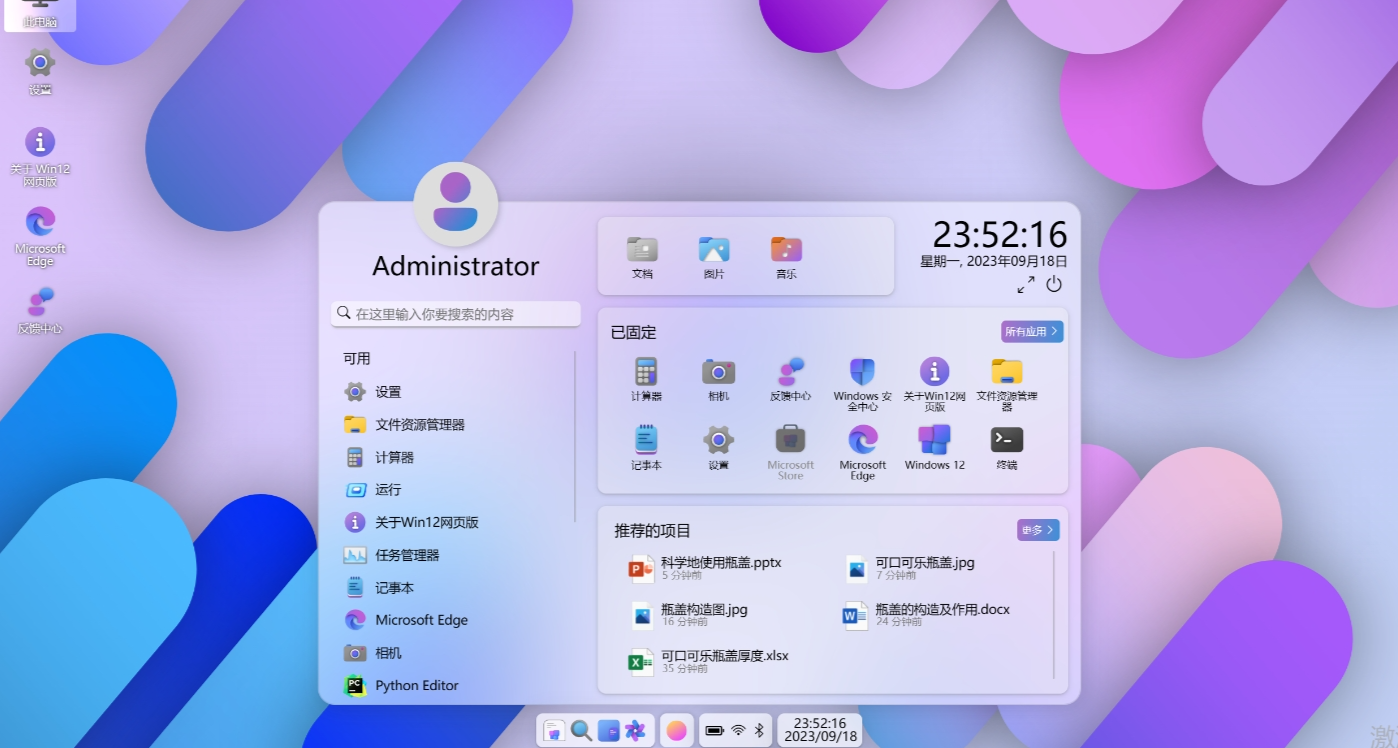Click the Administrator user avatar

455,204
